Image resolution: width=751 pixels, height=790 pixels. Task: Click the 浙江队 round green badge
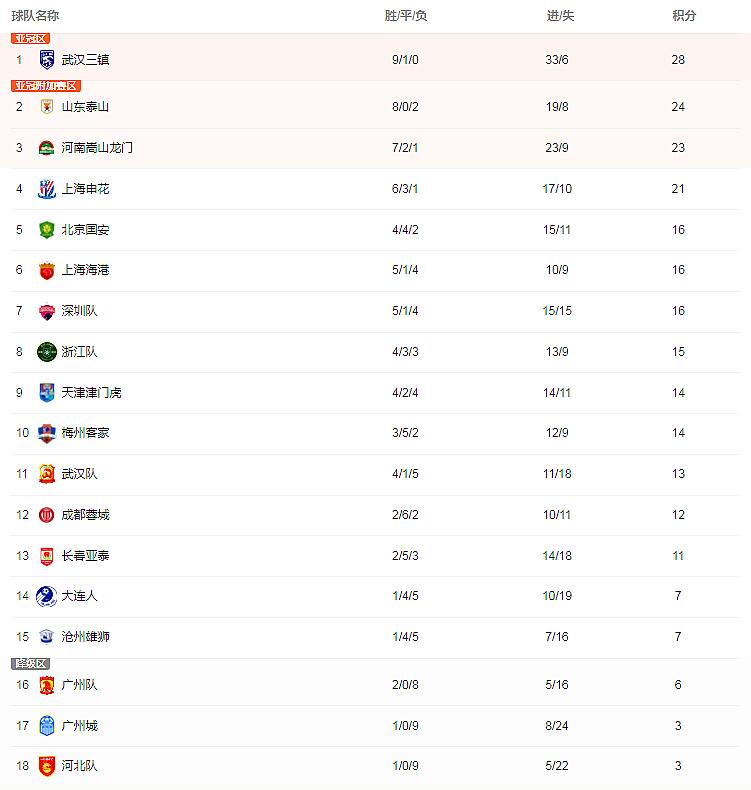click(x=47, y=352)
